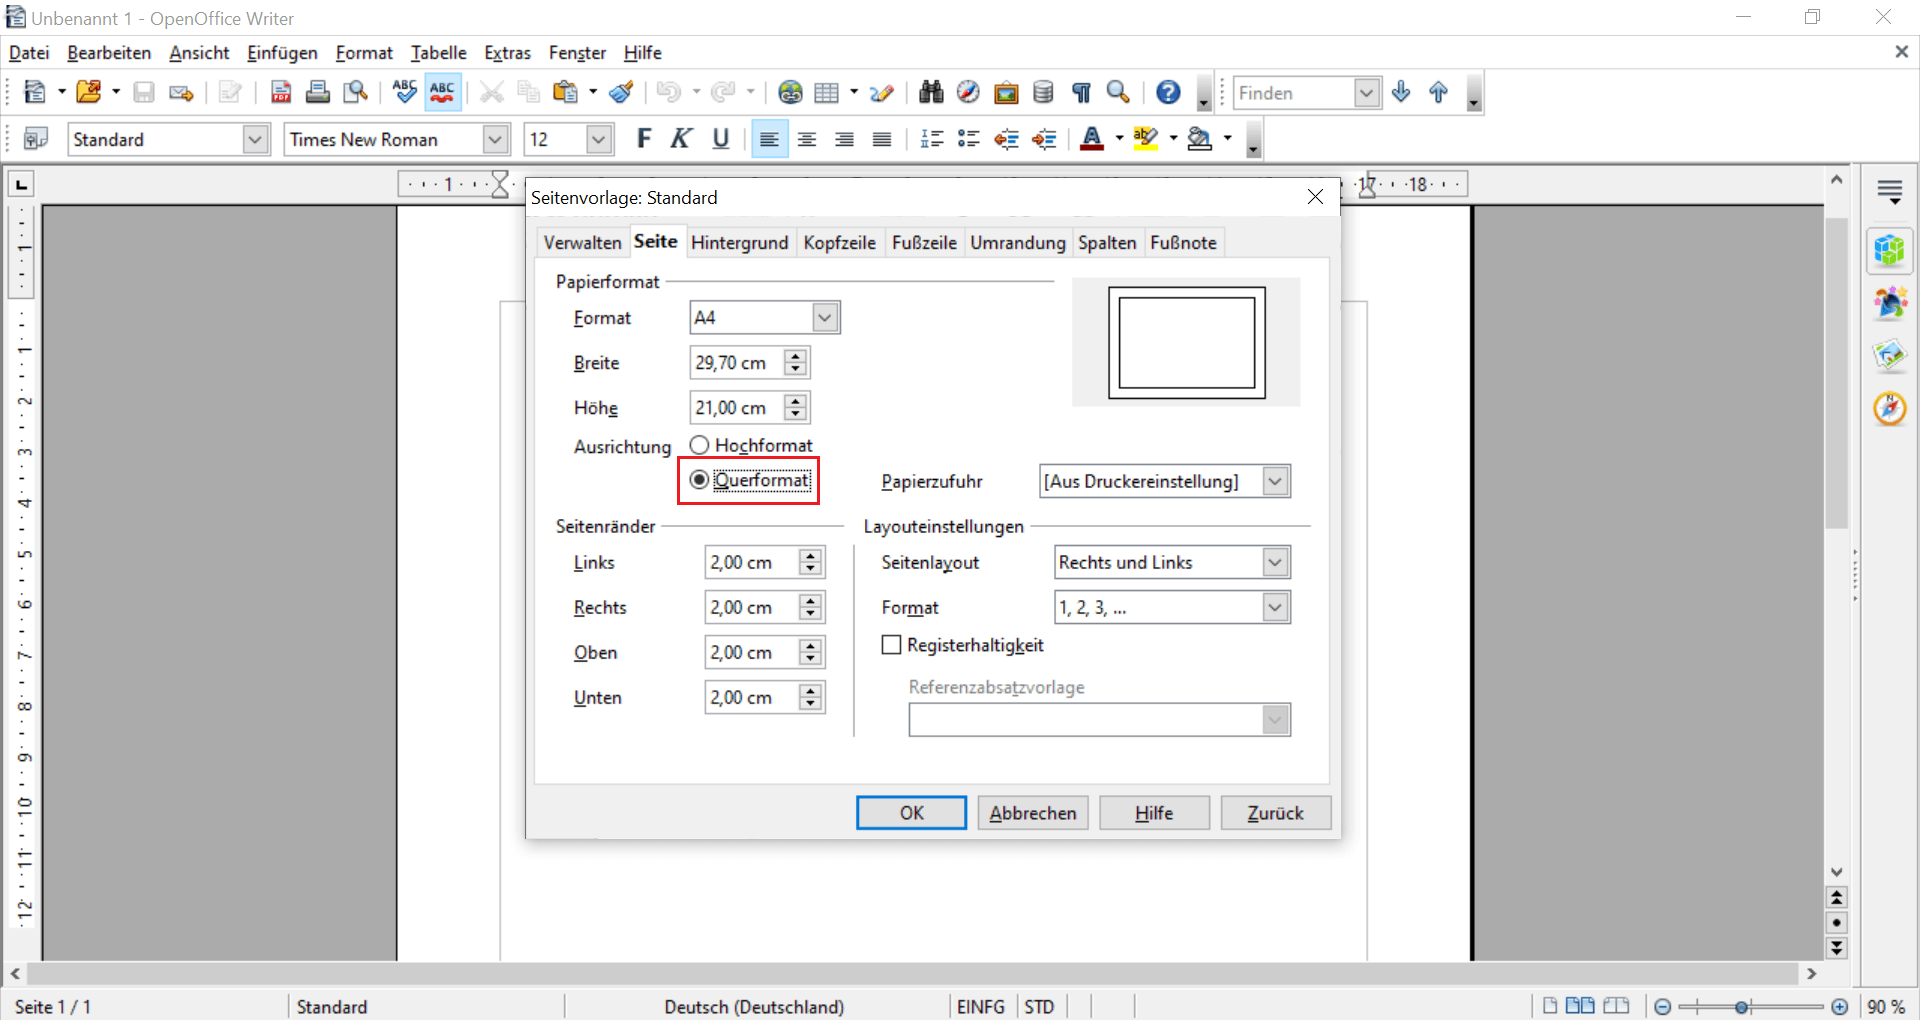
Task: Open the Navigator compass icon in the sidebar
Action: point(1891,408)
